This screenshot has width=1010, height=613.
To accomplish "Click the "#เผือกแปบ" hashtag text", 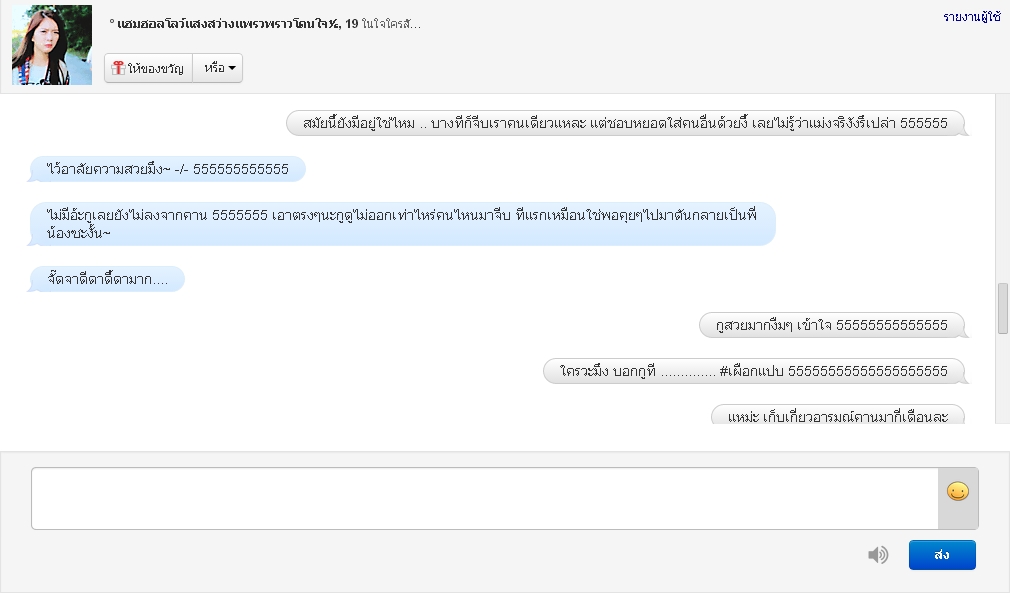I will coord(752,371).
